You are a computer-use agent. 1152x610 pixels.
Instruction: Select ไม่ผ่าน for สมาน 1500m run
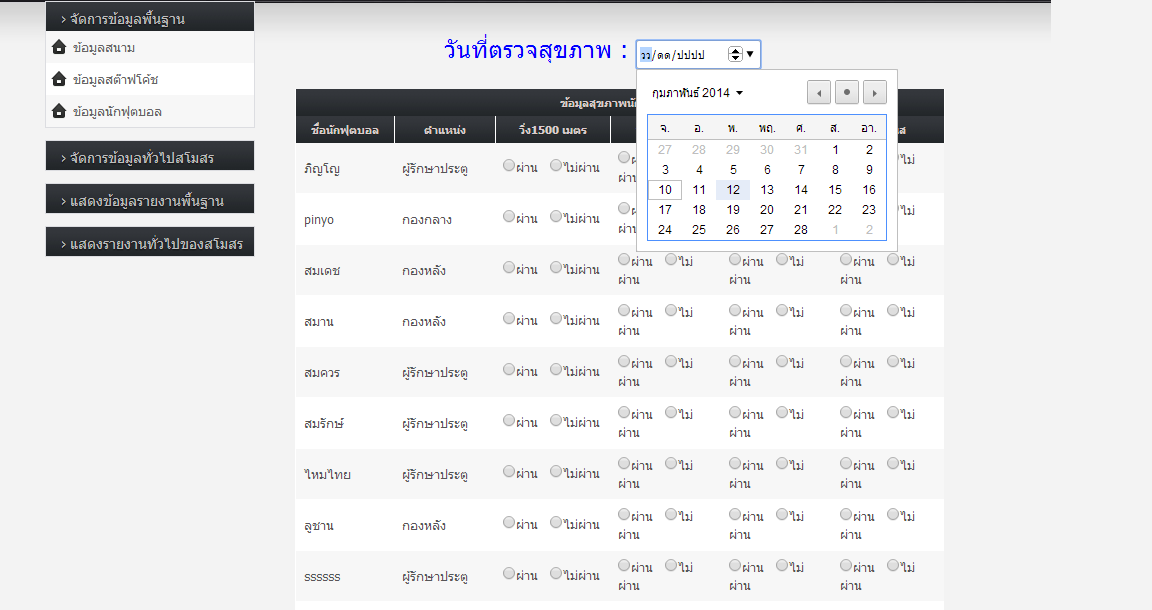[556, 318]
